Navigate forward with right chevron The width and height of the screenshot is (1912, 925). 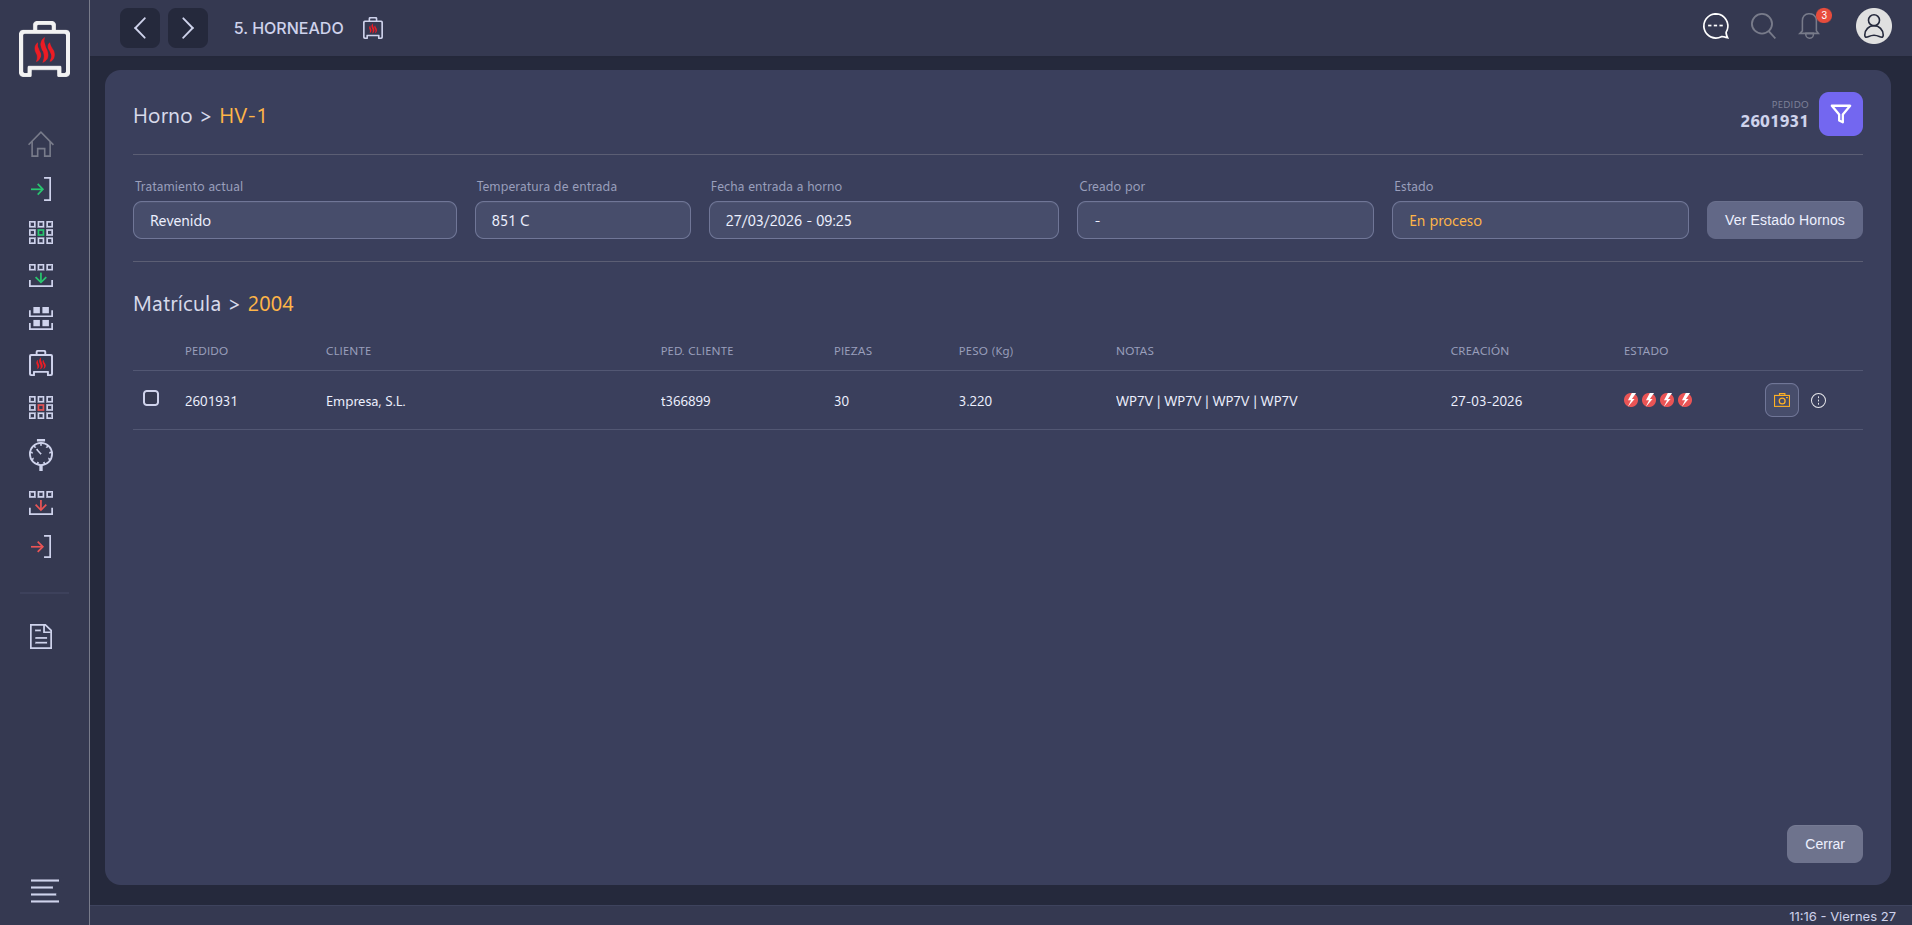188,28
